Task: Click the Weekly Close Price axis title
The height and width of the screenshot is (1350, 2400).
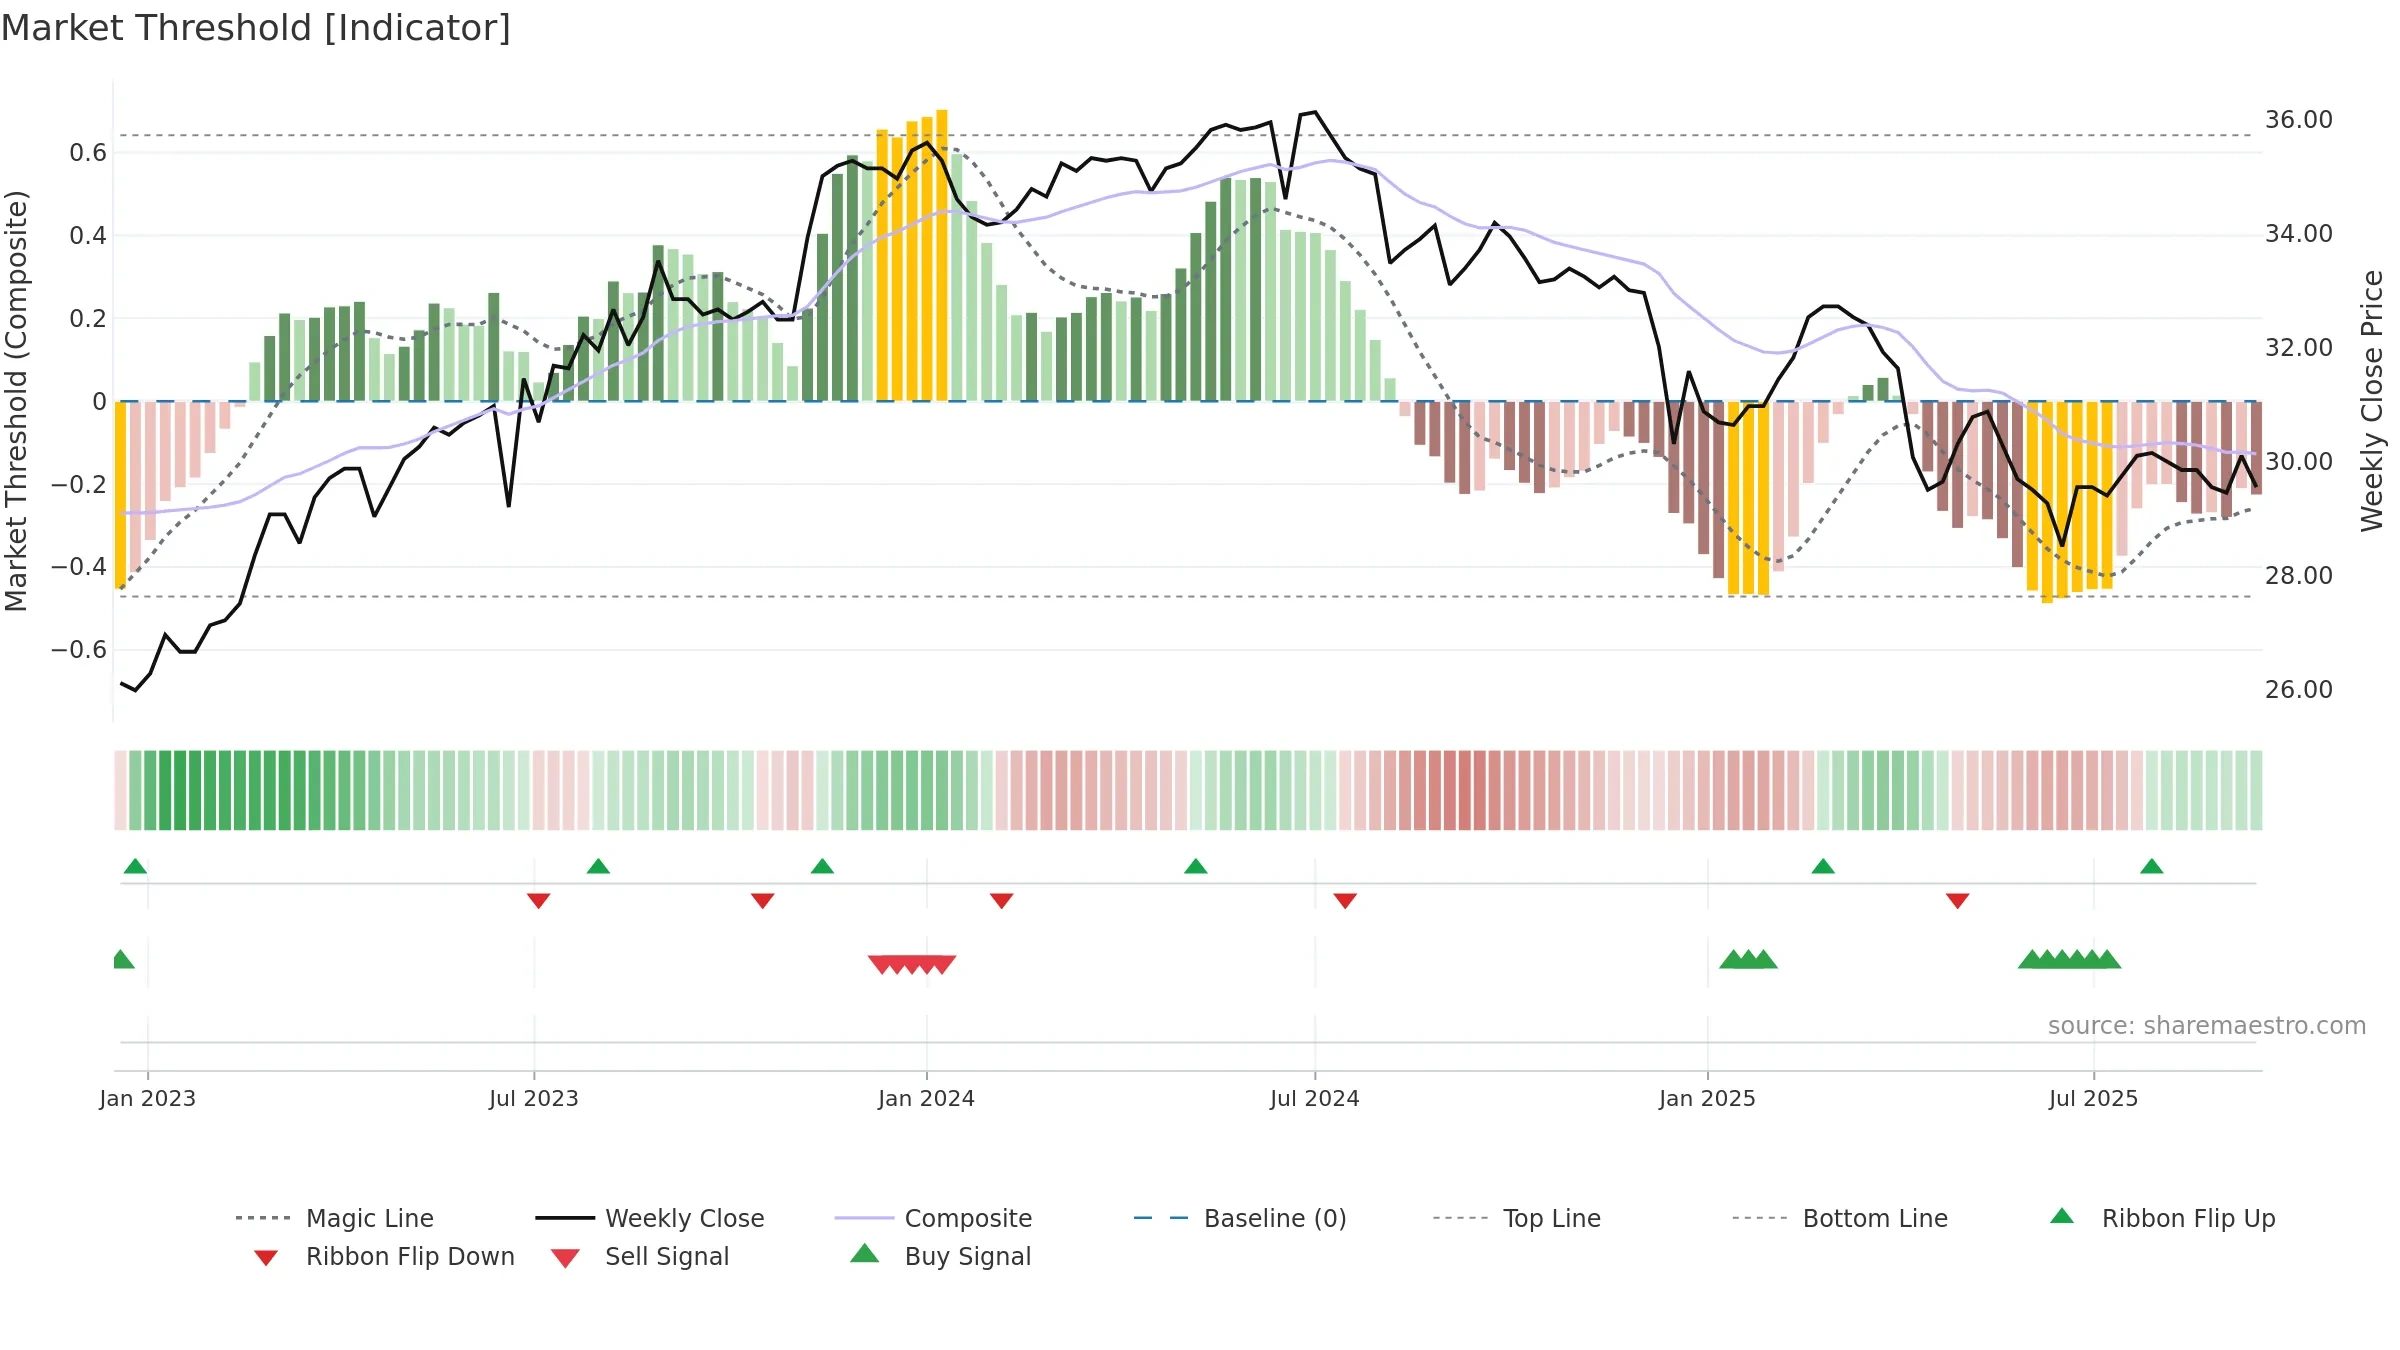Action: [x=2372, y=400]
